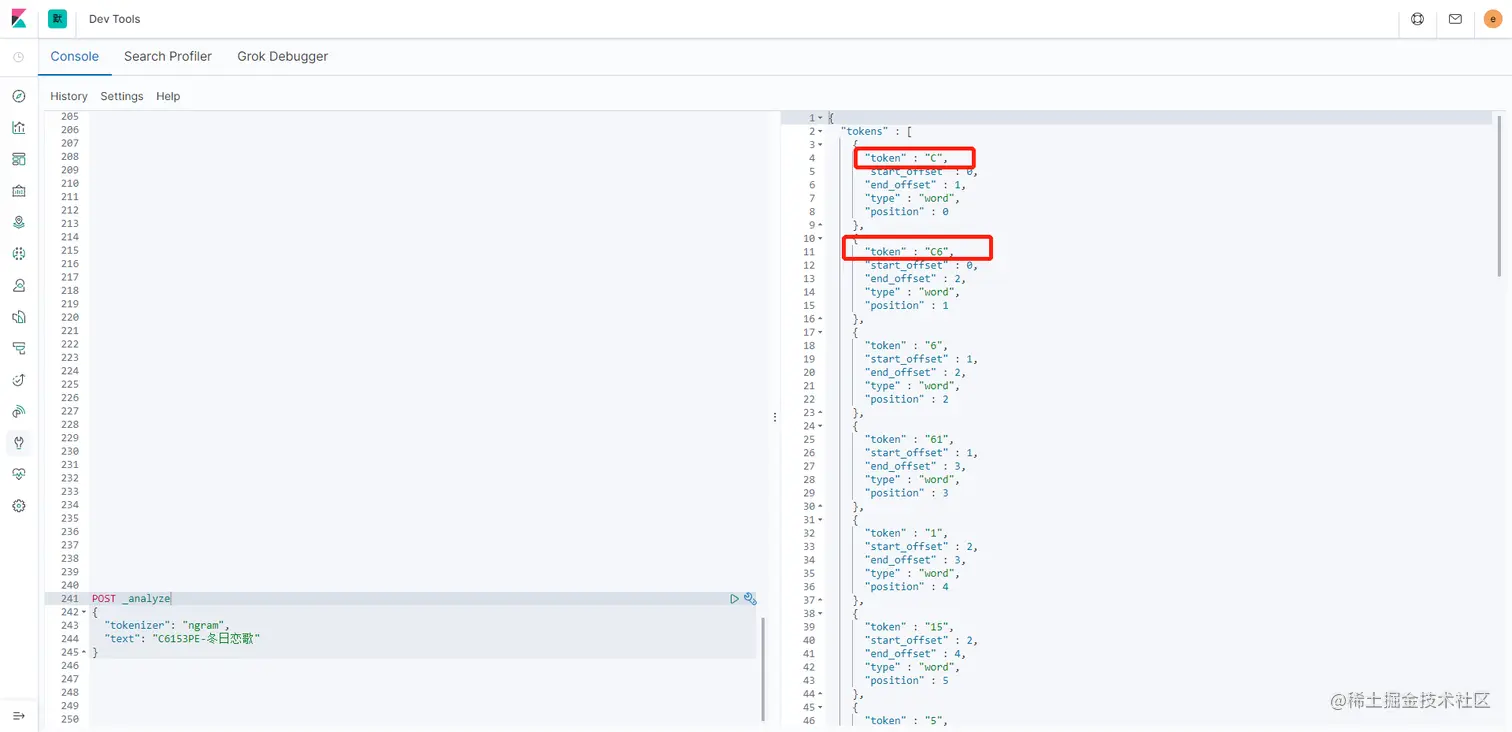Open the space selector avatar

(57, 19)
